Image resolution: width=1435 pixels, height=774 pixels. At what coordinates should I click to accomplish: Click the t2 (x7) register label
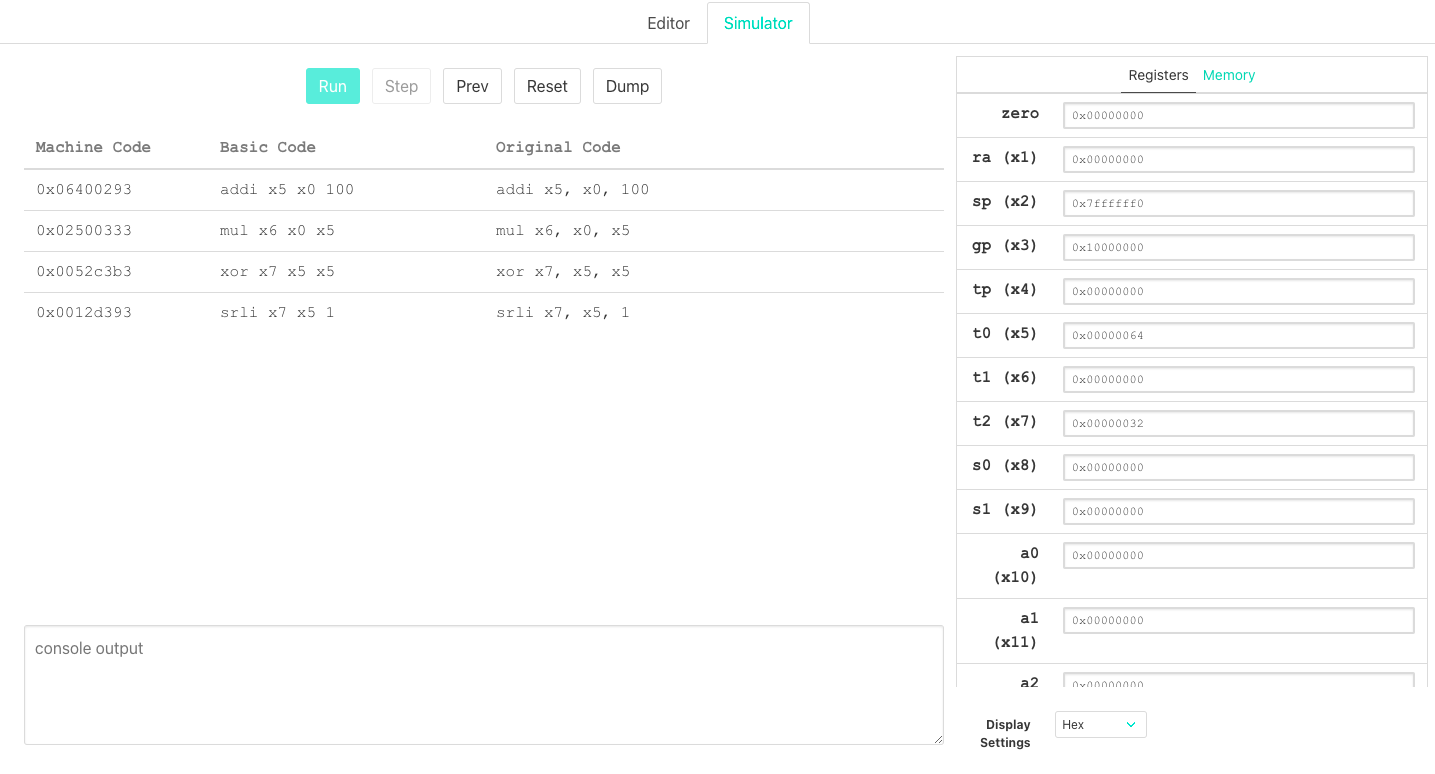click(x=1005, y=422)
